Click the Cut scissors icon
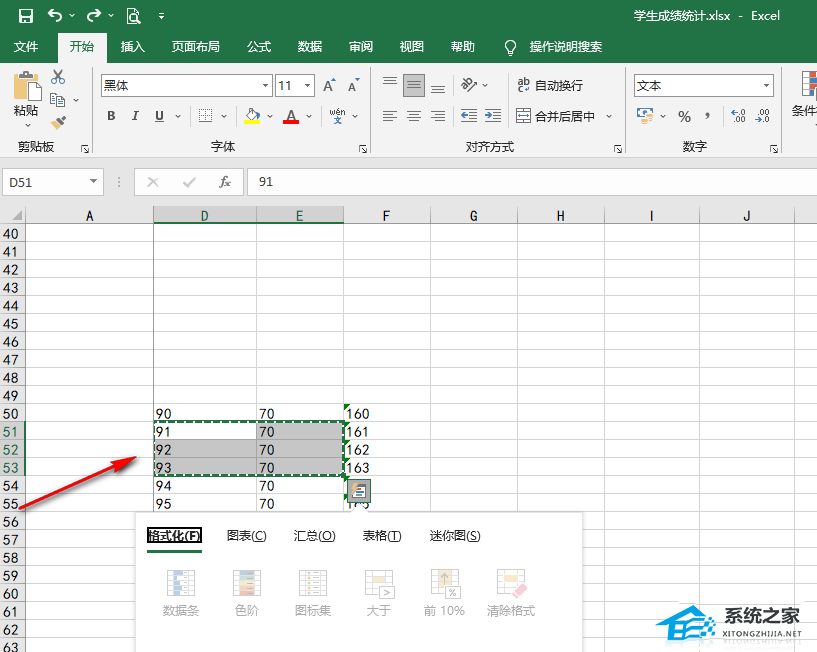The width and height of the screenshot is (817, 652). [x=58, y=77]
